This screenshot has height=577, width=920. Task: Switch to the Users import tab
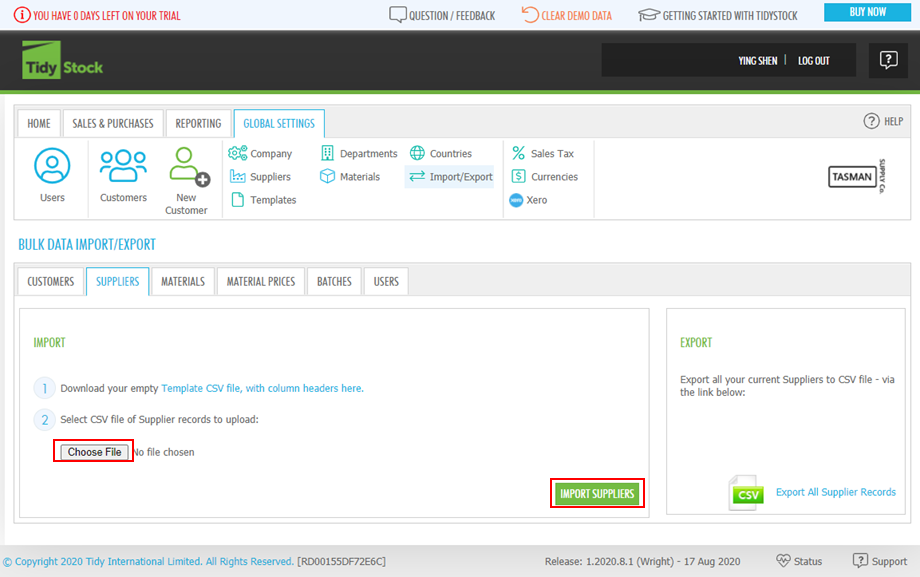386,281
